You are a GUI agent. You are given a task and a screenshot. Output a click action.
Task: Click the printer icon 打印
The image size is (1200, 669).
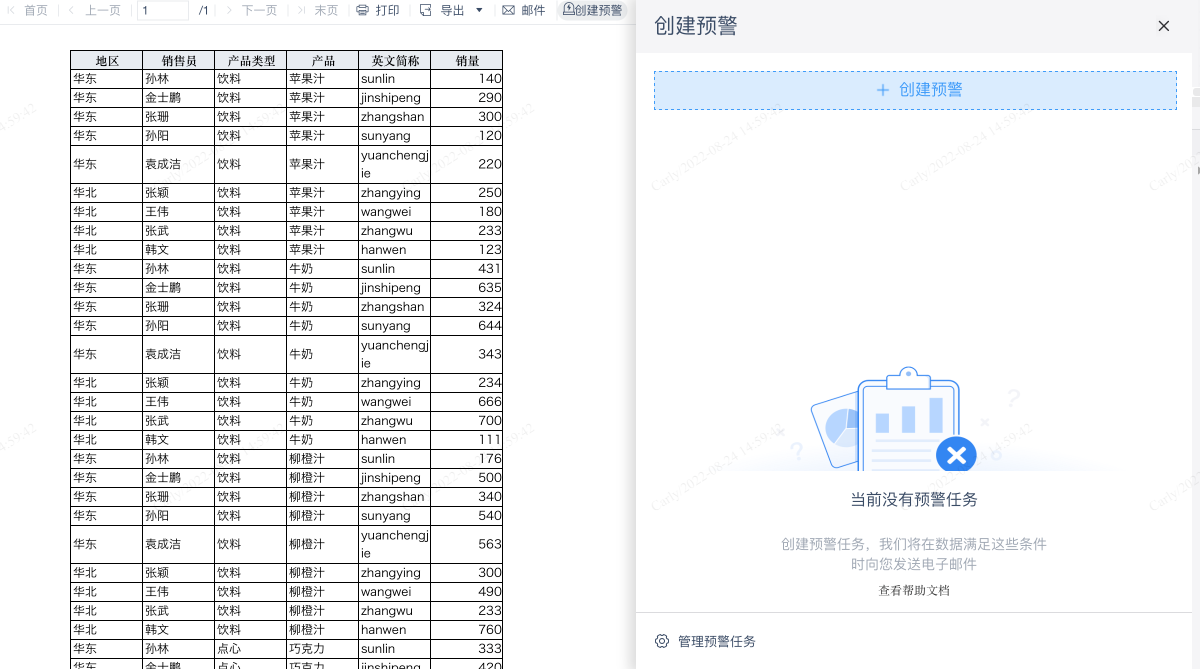[378, 10]
